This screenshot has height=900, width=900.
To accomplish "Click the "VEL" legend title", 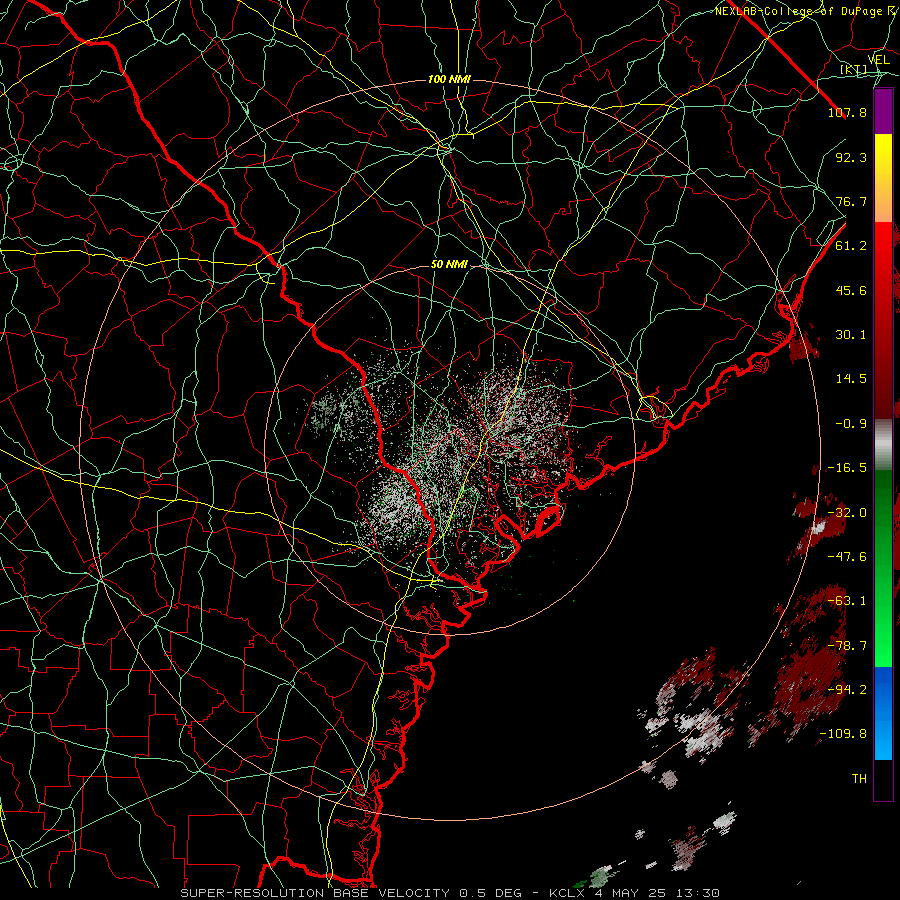I will pos(878,60).
